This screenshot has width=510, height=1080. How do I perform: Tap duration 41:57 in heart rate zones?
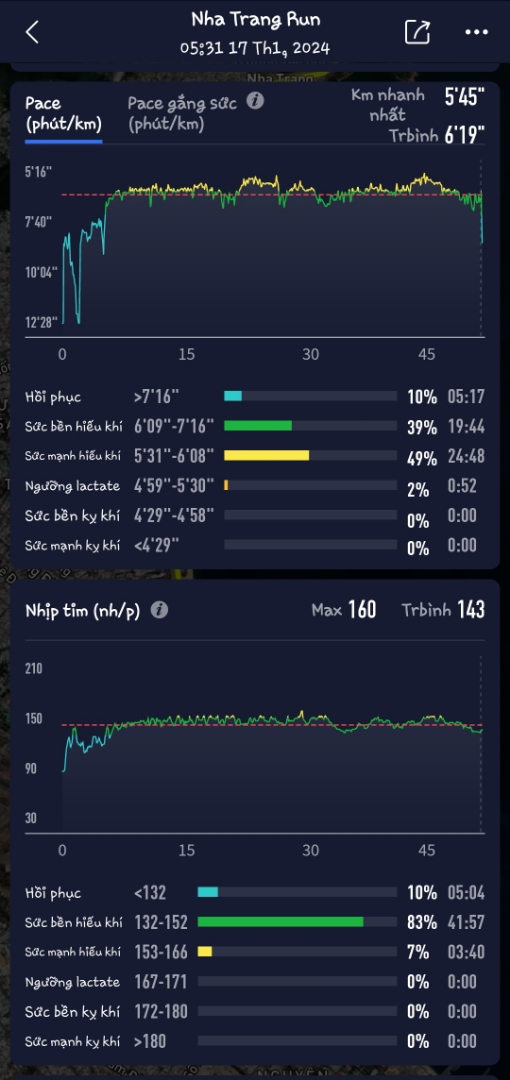(x=466, y=922)
